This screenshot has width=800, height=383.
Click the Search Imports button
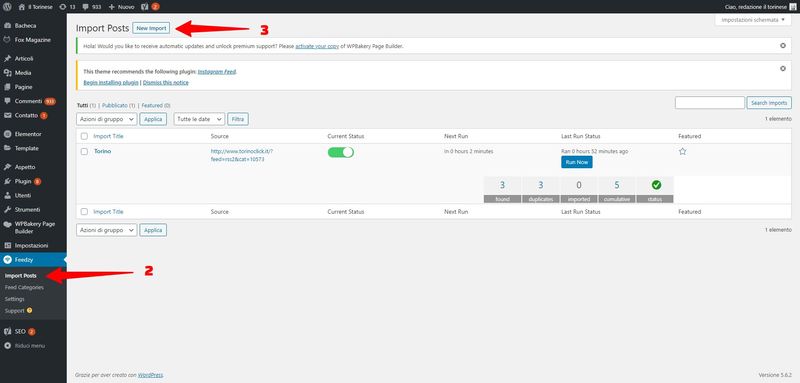coord(769,103)
